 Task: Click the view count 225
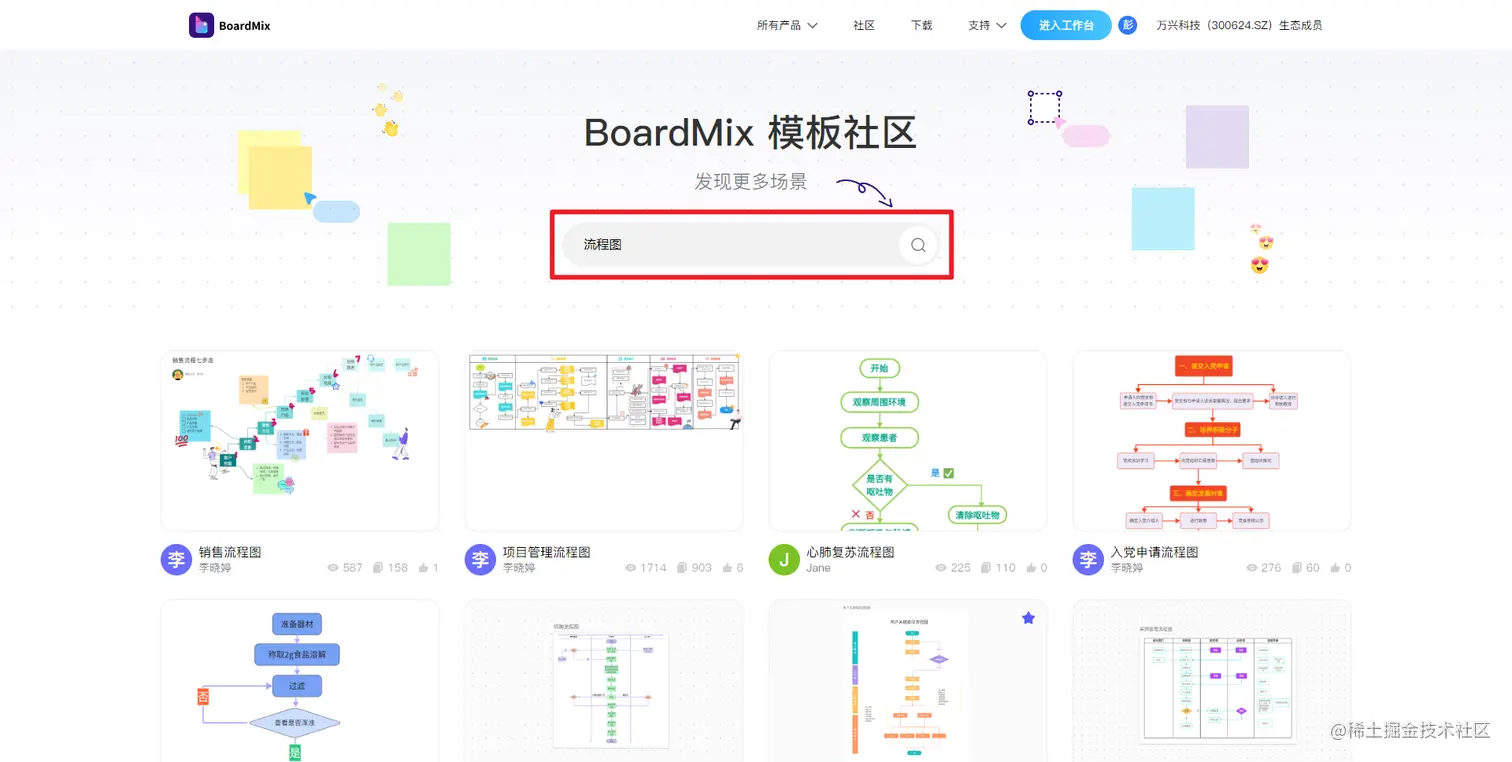tap(961, 568)
